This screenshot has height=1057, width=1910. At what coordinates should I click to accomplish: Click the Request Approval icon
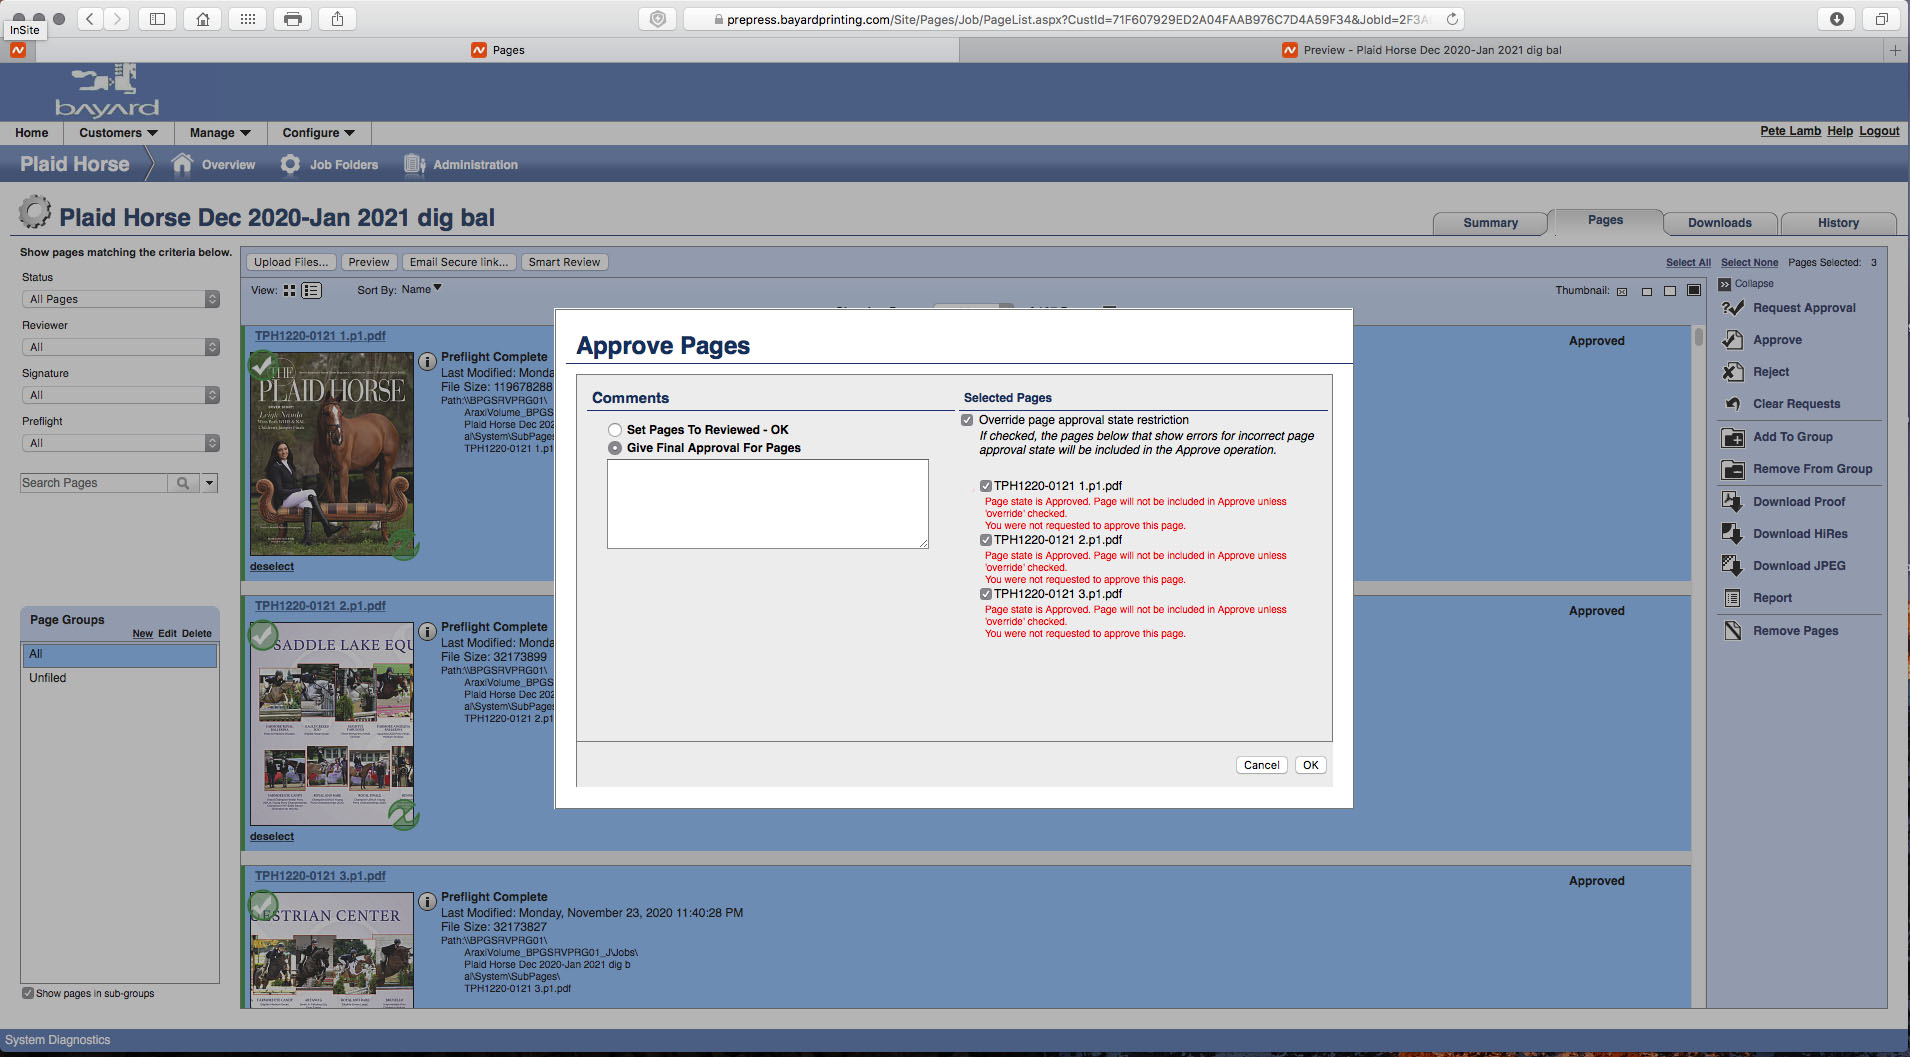pos(1732,308)
